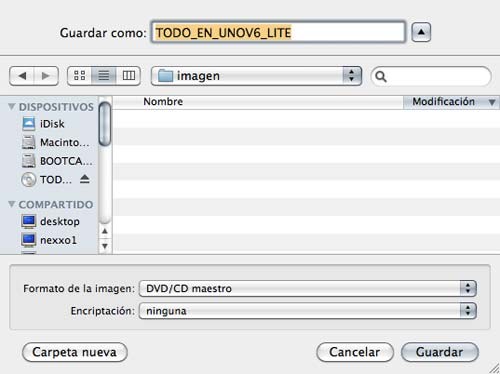Click the Guardar button
This screenshot has height=374, width=500.
440,352
